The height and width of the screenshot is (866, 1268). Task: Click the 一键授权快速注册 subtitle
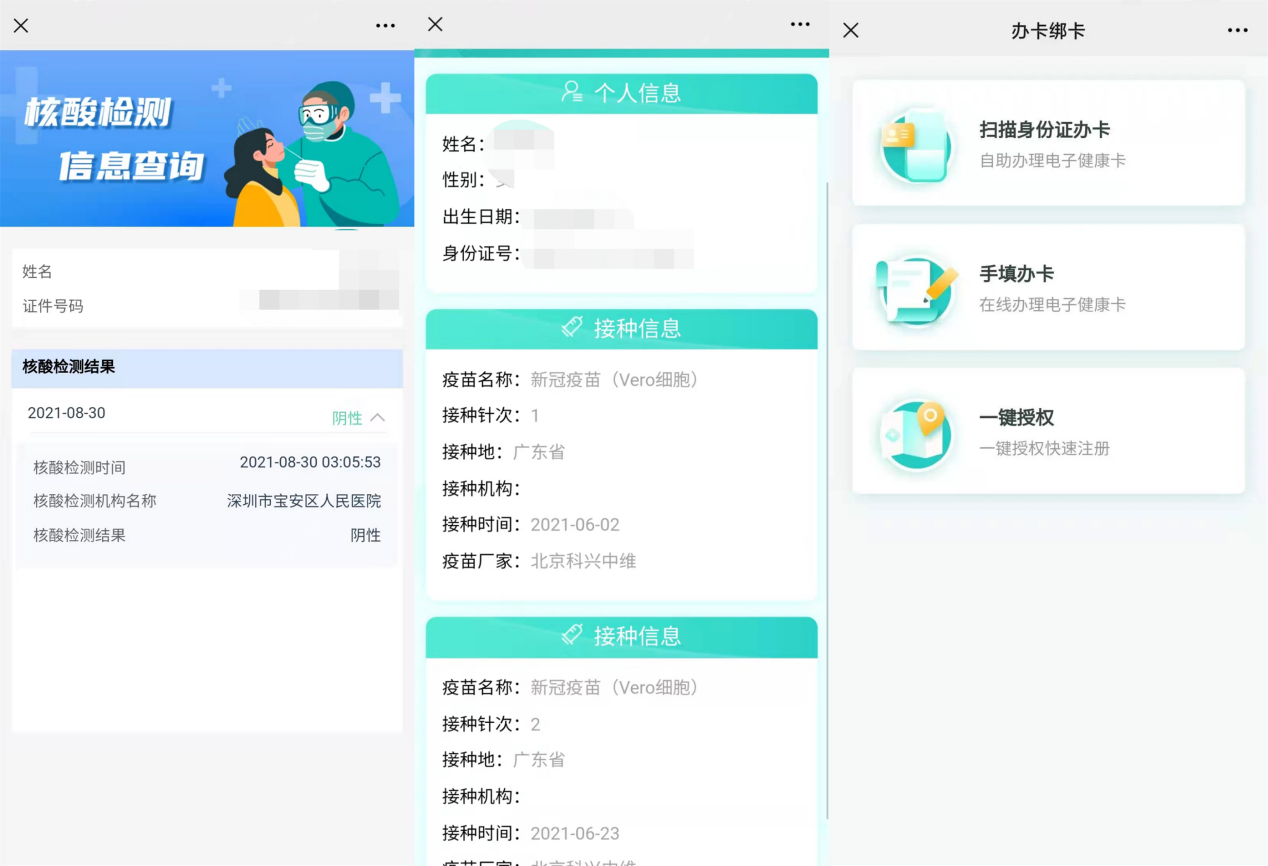coord(1045,448)
